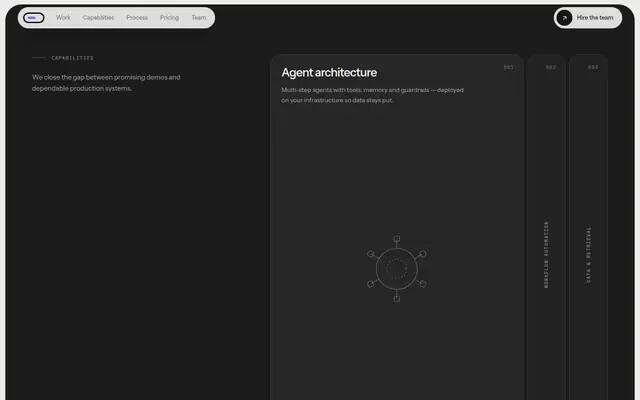The width and height of the screenshot is (640, 400).
Task: Navigate to the Pricing section
Action: click(169, 18)
